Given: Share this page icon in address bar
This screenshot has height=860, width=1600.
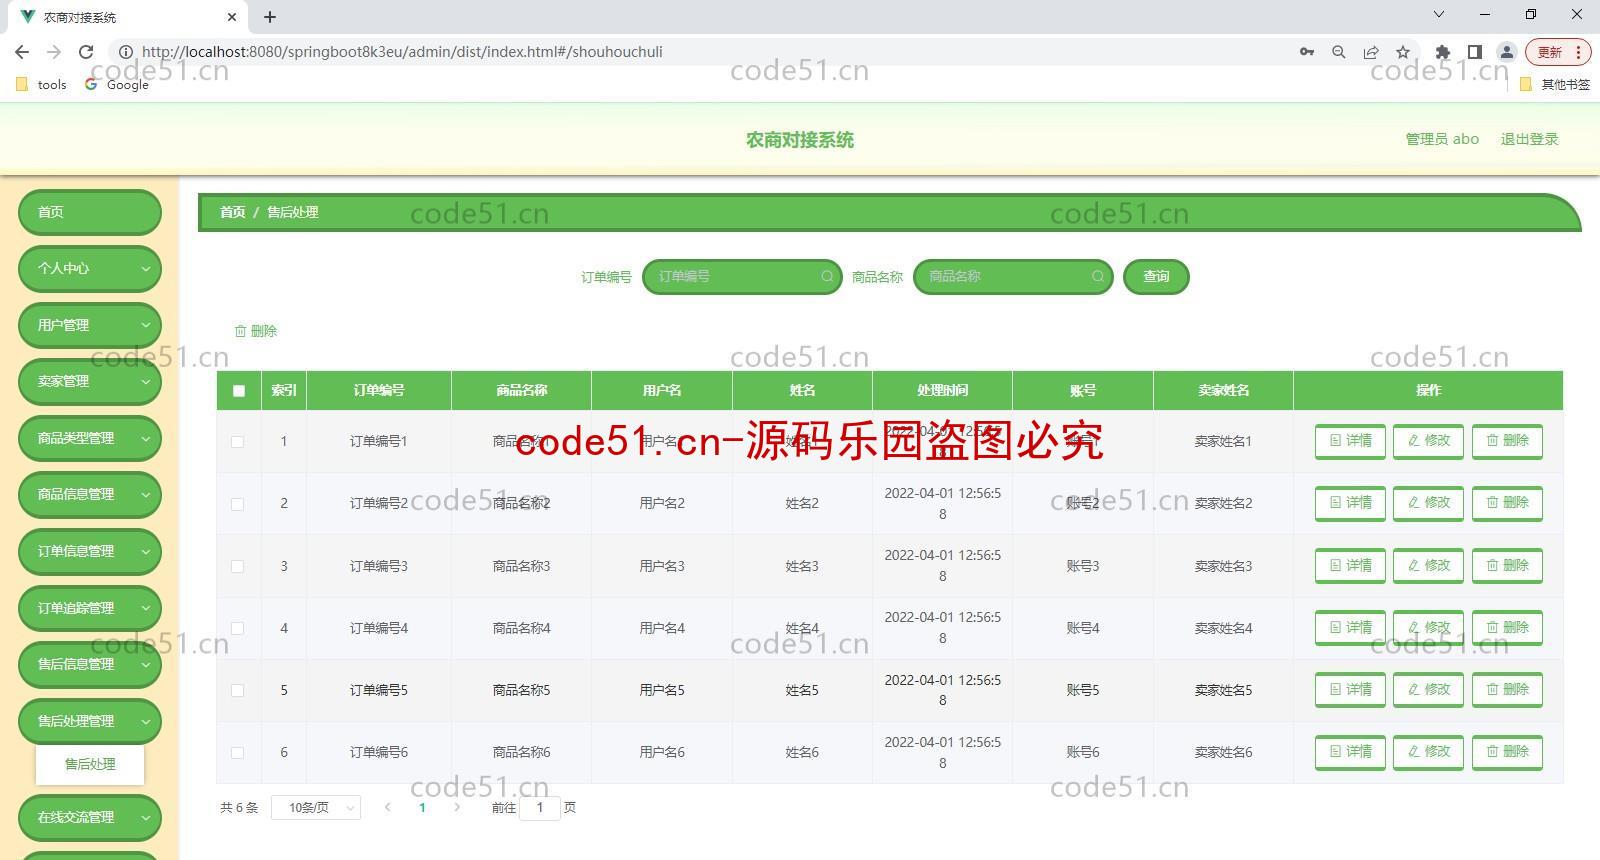Looking at the screenshot, I should coord(1371,52).
